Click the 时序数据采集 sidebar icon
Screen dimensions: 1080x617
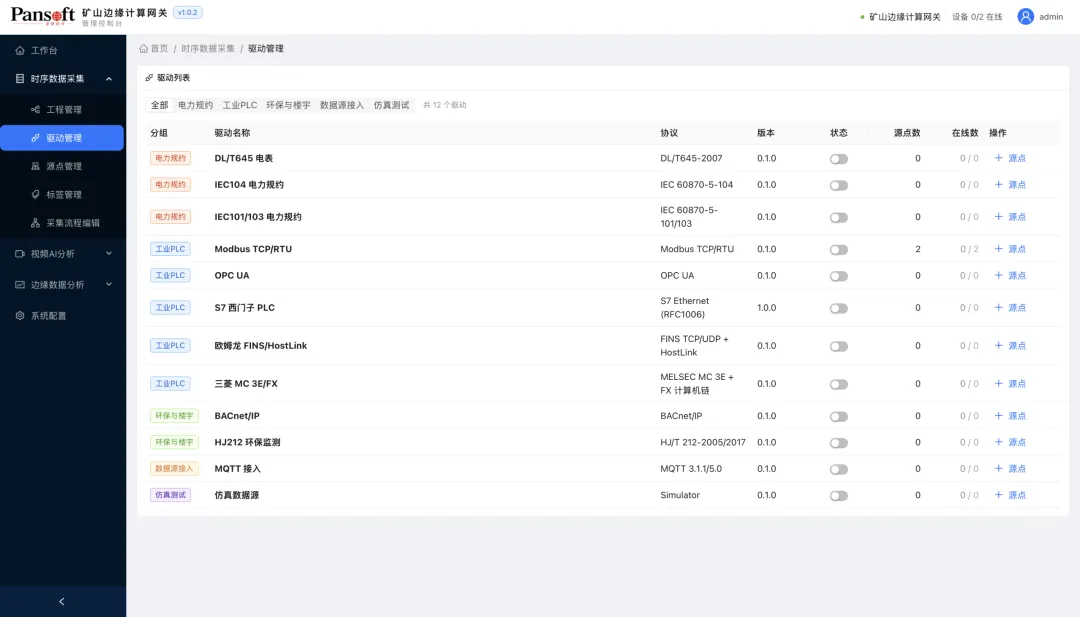coord(20,79)
